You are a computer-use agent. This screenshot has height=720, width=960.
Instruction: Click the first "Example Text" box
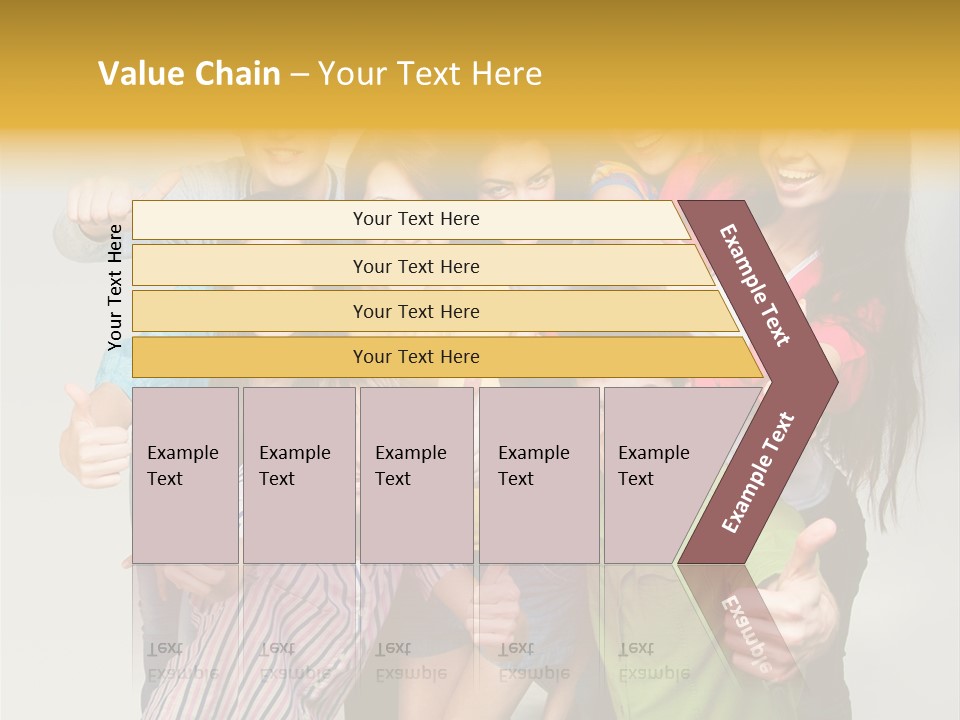185,475
